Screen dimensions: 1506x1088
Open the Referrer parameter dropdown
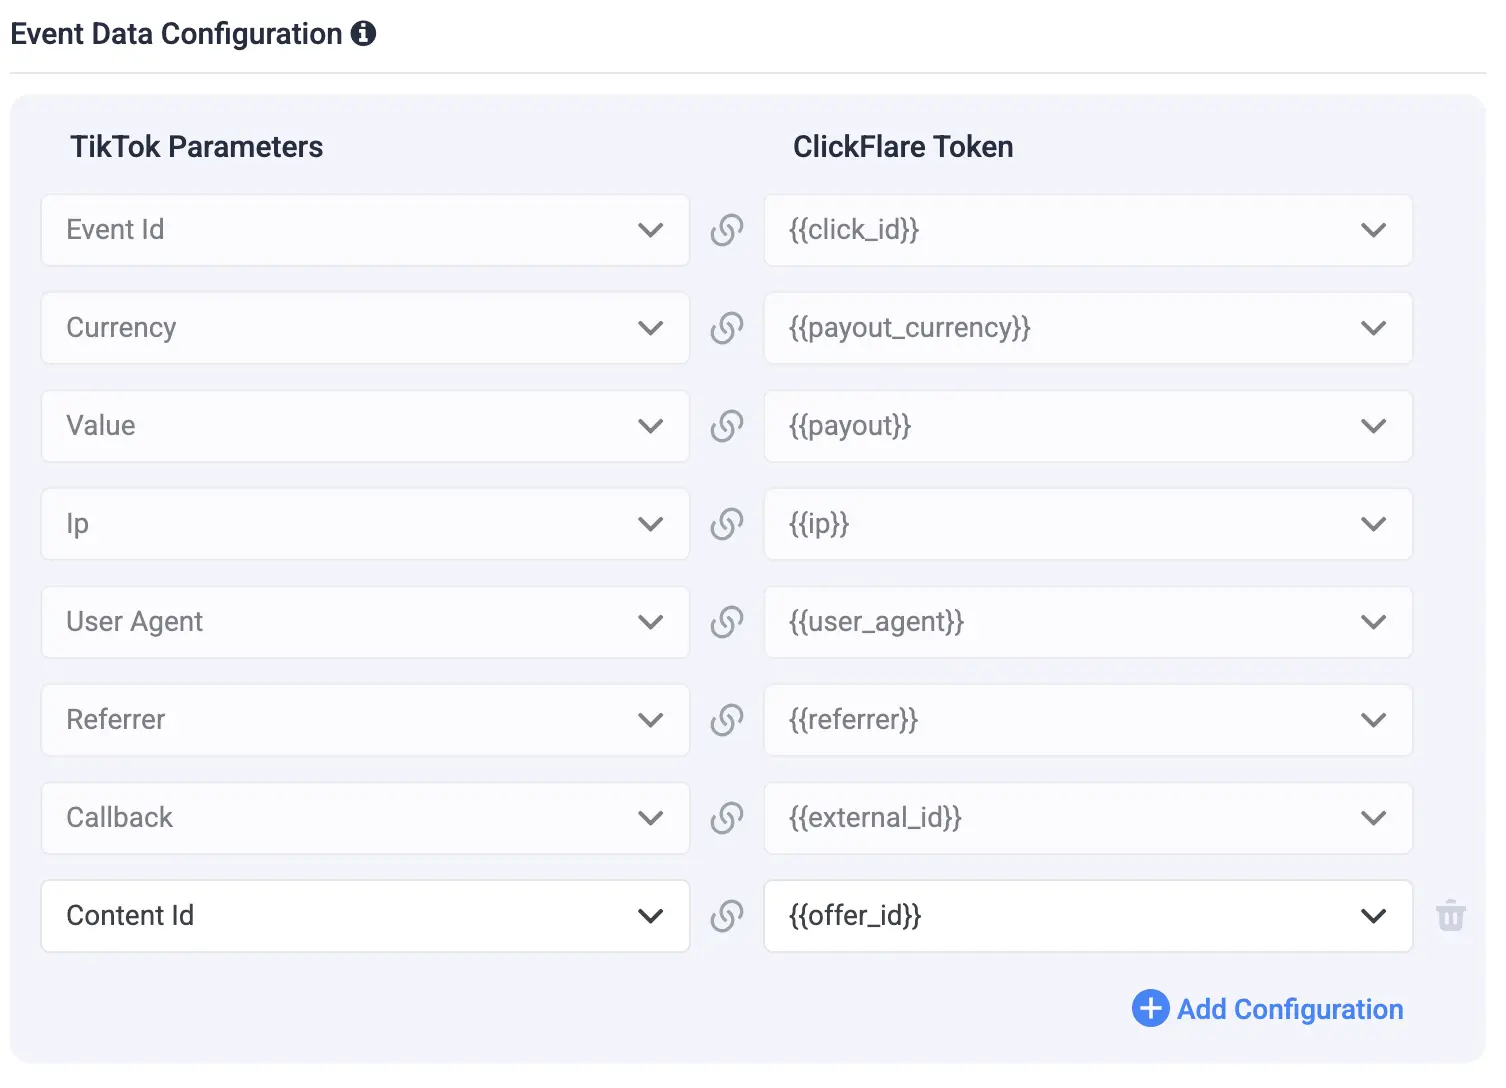(x=365, y=720)
